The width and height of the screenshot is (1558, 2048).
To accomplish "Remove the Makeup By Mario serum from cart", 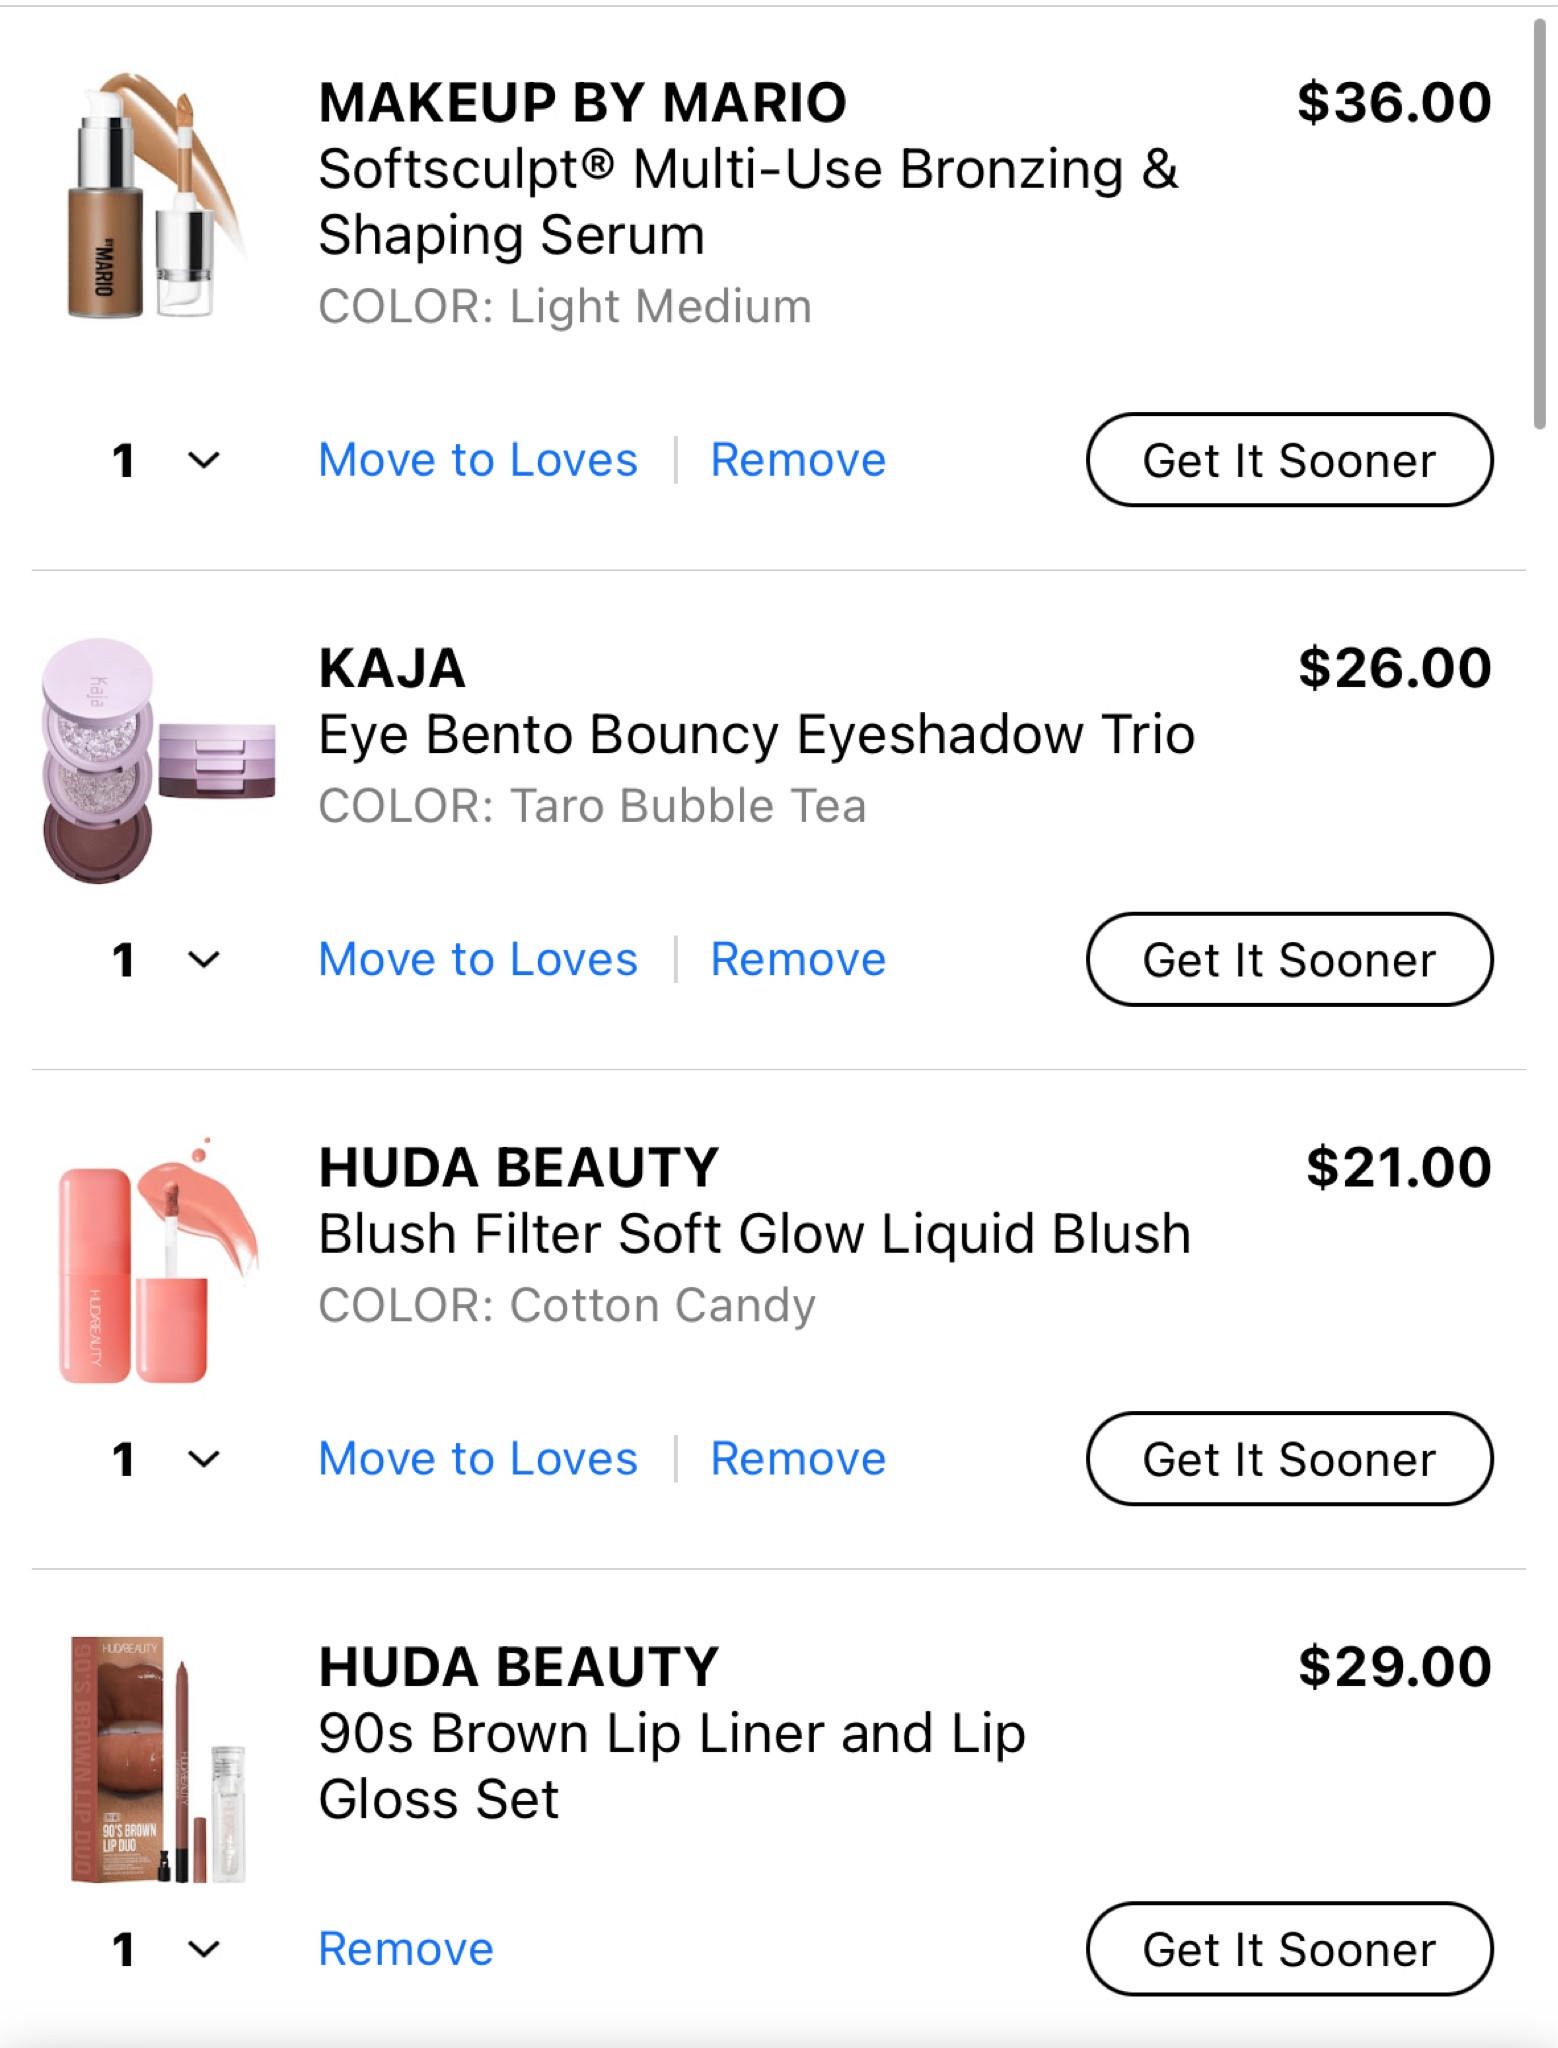I will (798, 460).
